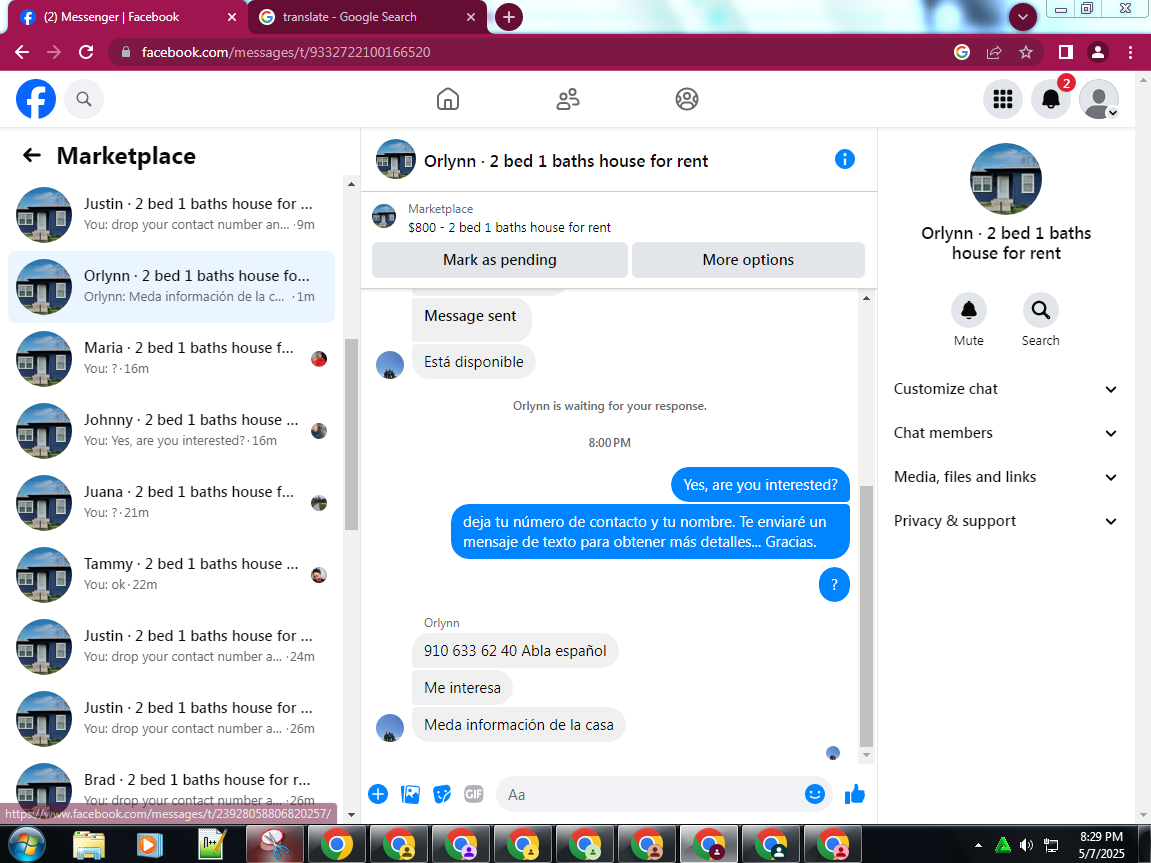Click message '910 633 62 40 Abla español'
Image resolution: width=1151 pixels, height=863 pixels.
pyautogui.click(x=515, y=651)
